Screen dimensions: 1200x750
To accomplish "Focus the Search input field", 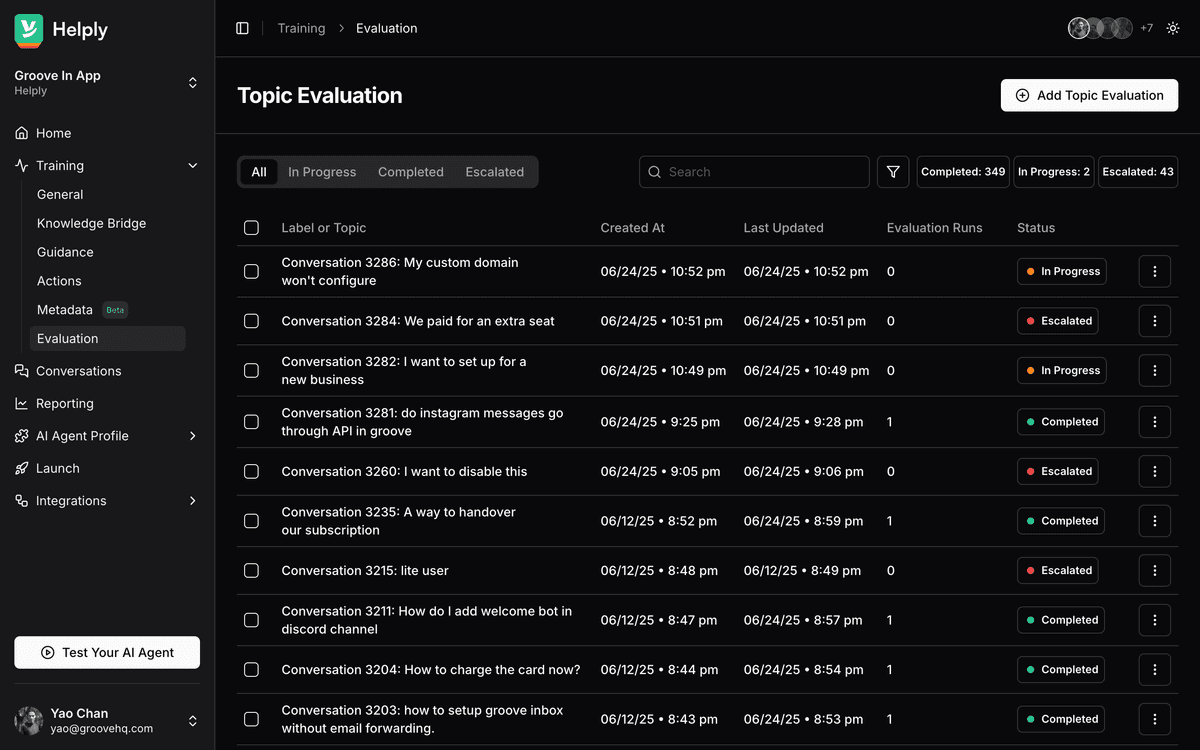I will (x=754, y=172).
